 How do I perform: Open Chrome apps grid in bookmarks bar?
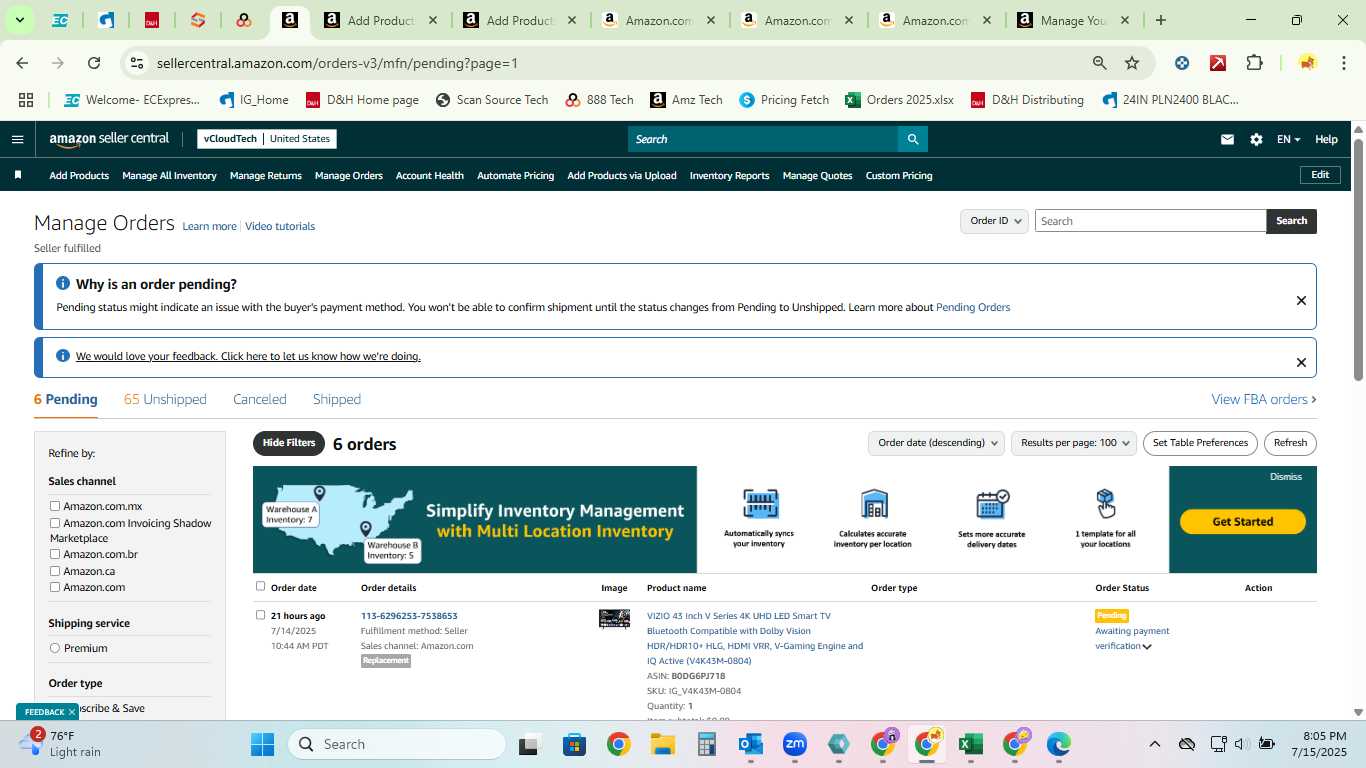pyautogui.click(x=26, y=100)
